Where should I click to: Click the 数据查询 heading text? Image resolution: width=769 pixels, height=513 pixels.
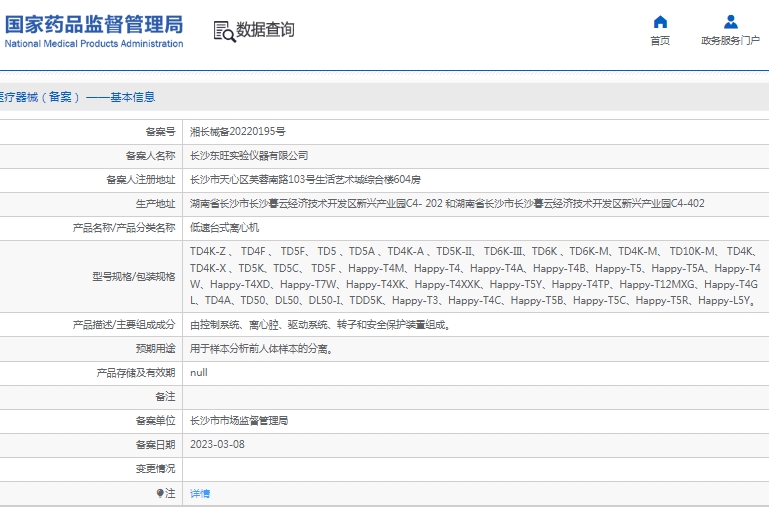click(x=265, y=29)
